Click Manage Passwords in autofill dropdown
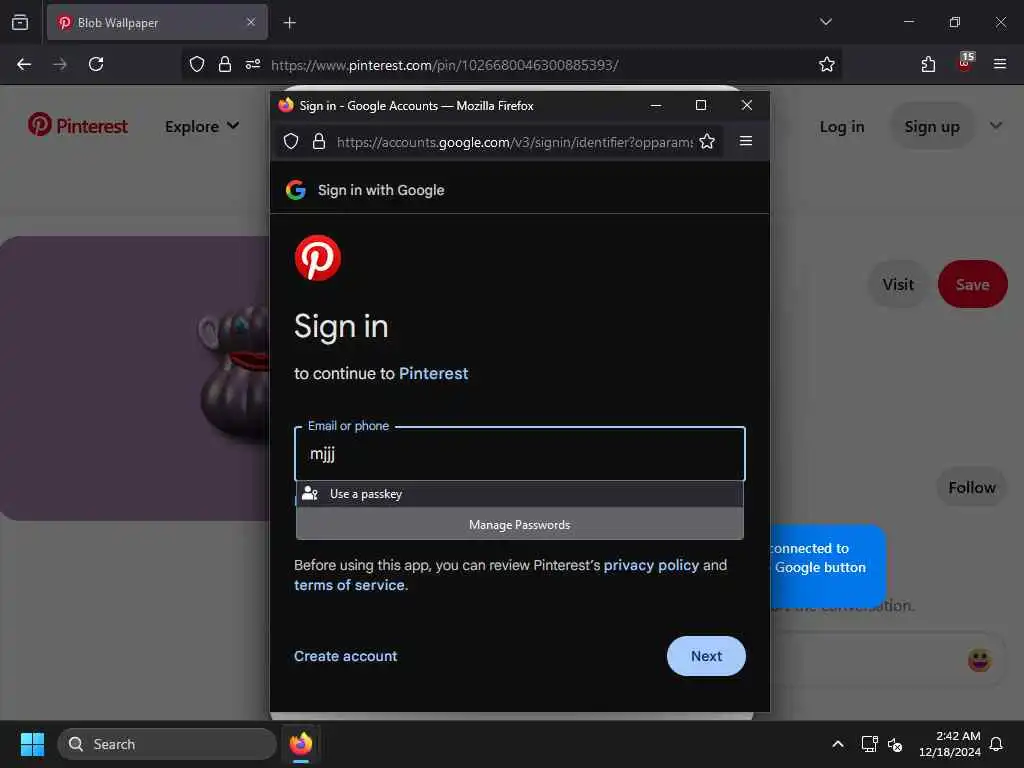This screenshot has height=768, width=1024. tap(520, 525)
